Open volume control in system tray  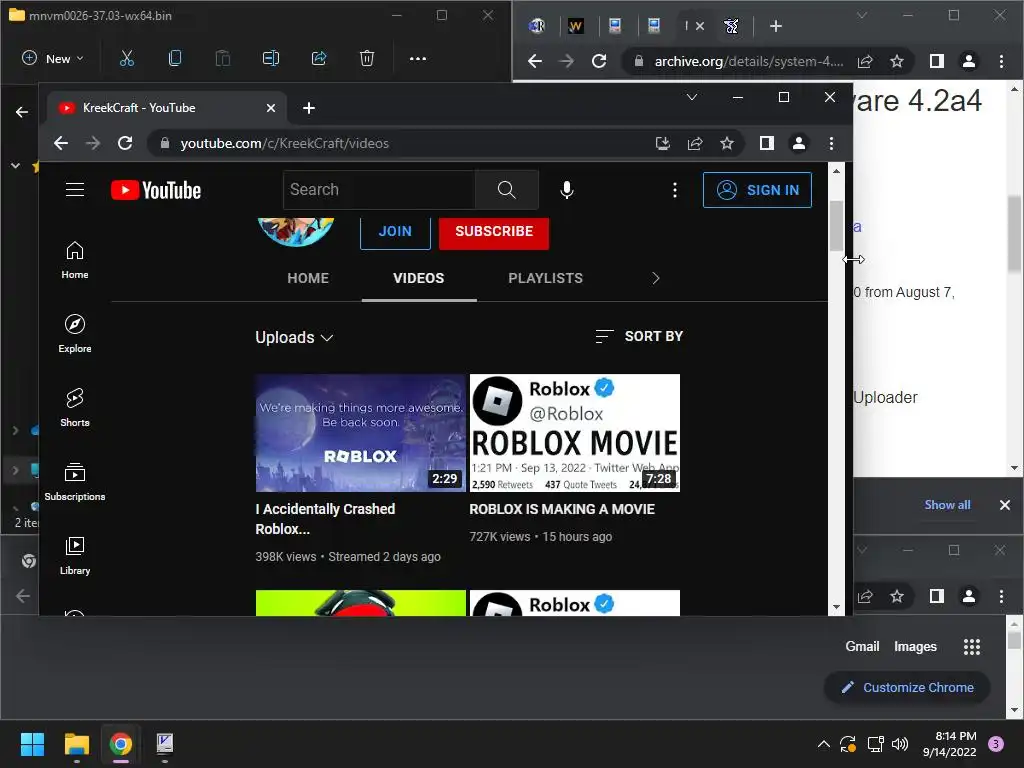[x=900, y=744]
